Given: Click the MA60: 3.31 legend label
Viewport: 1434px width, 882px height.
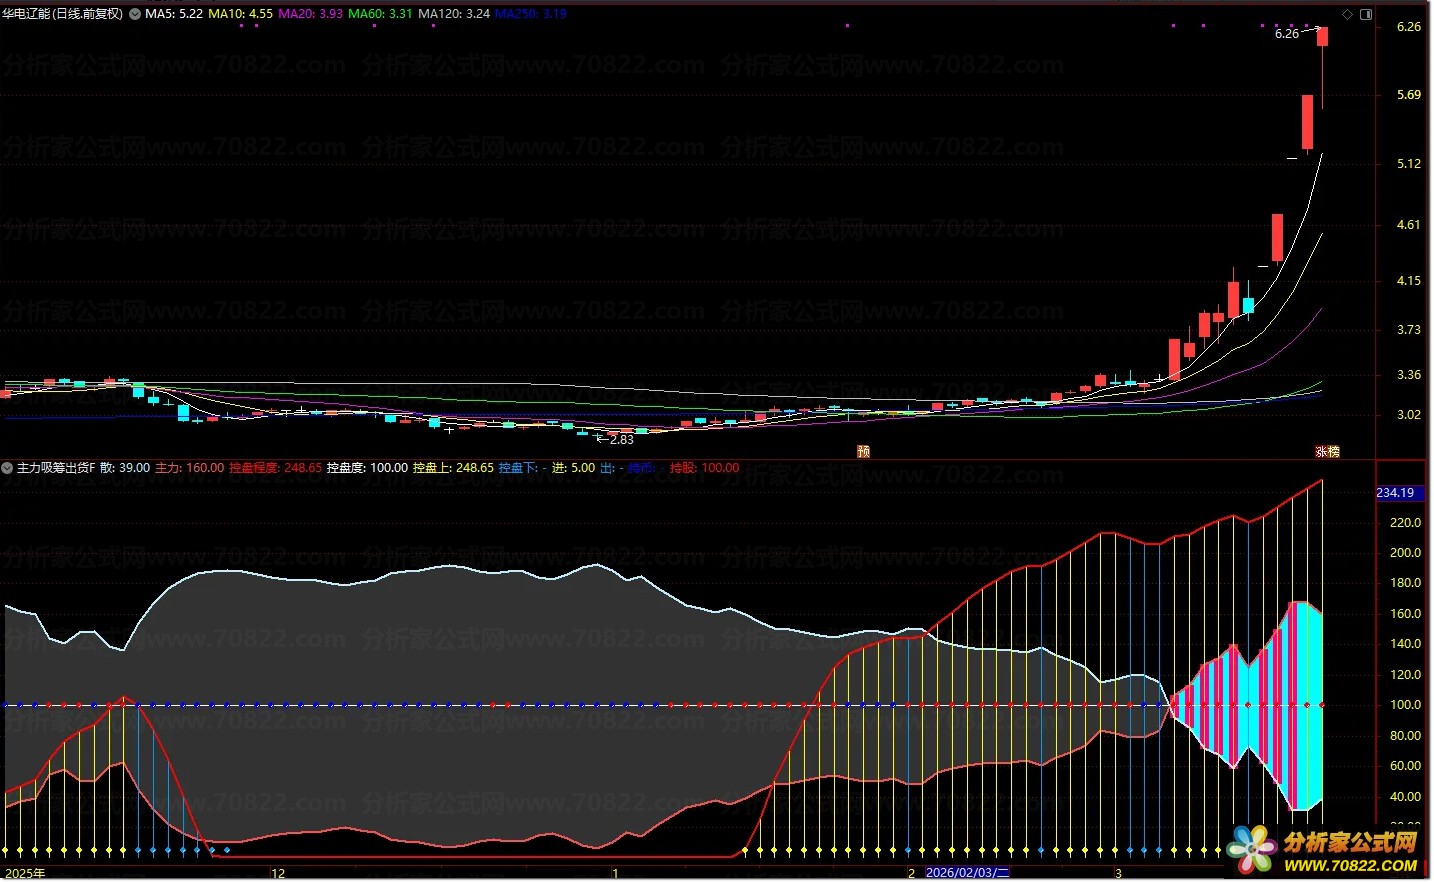Looking at the screenshot, I should [380, 14].
